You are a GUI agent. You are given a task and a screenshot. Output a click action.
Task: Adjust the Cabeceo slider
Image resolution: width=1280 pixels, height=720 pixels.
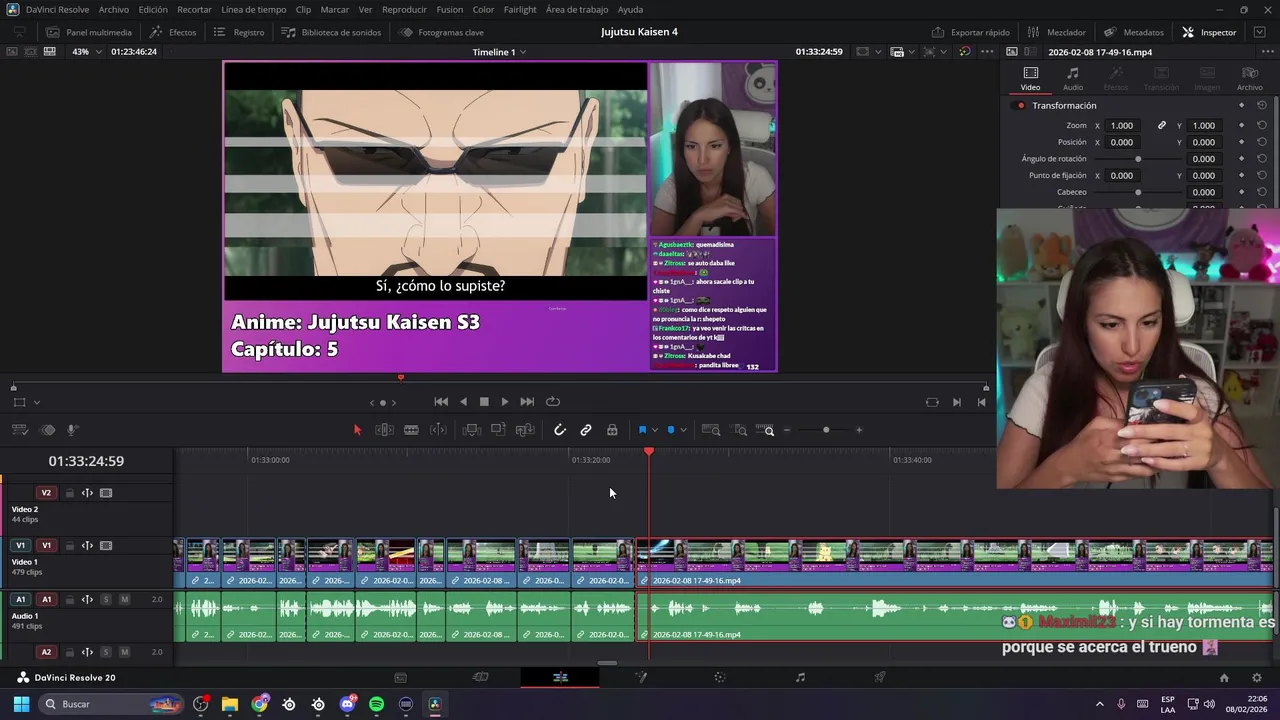click(1138, 192)
